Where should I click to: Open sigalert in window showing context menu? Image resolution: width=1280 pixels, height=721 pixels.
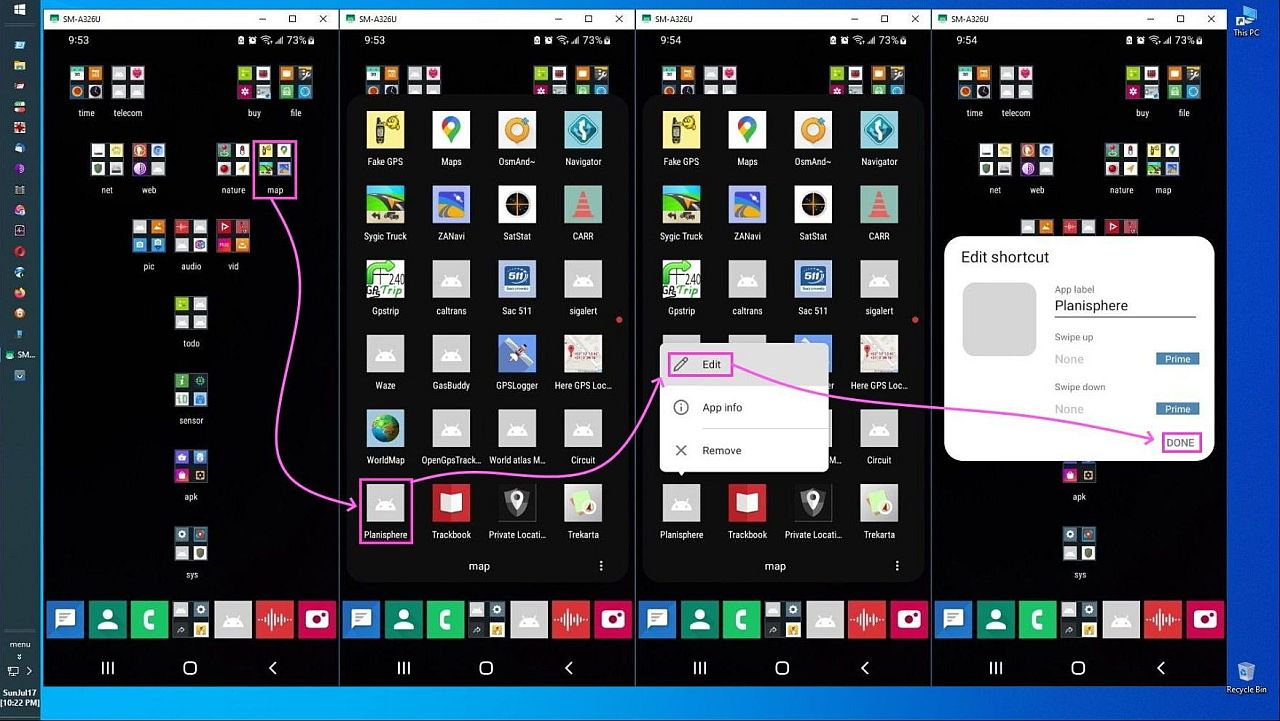(x=879, y=279)
